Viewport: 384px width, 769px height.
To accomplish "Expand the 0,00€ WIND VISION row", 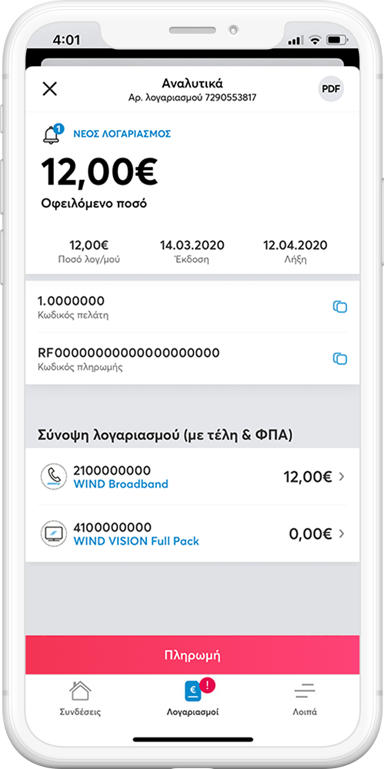I will [x=193, y=534].
